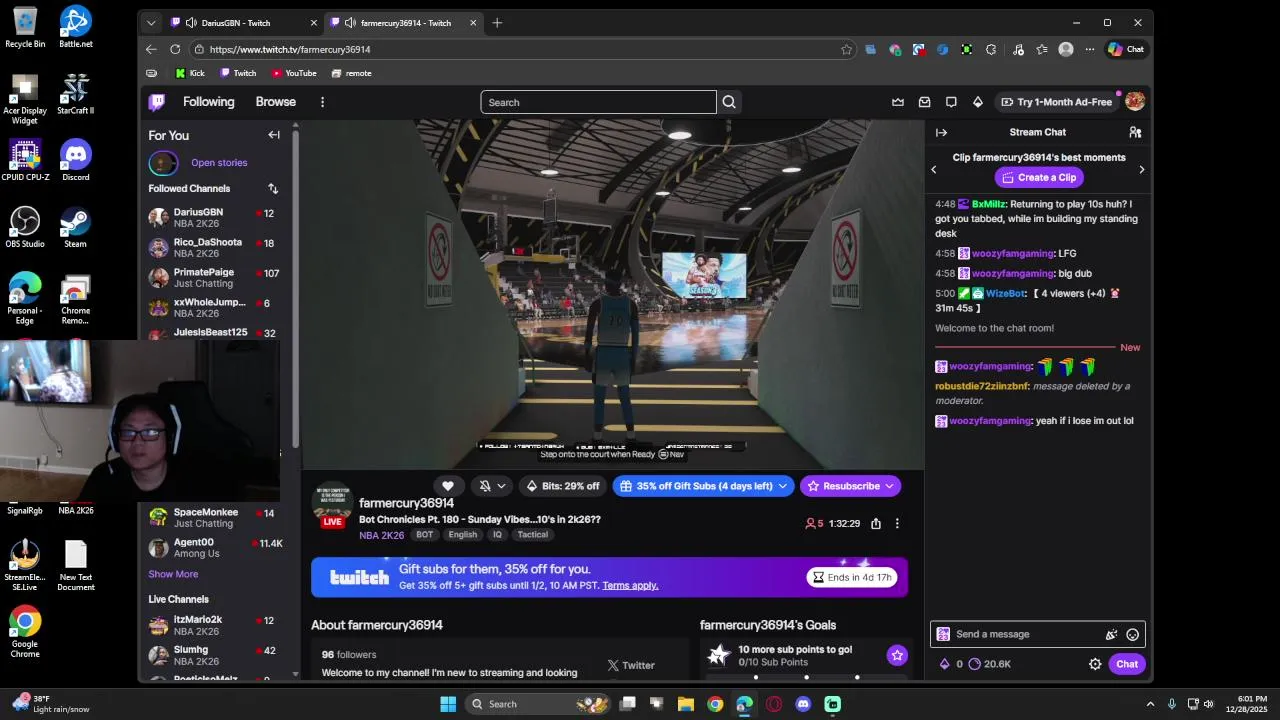Toggle the stream notification bell
The height and width of the screenshot is (720, 1280).
tap(485, 486)
